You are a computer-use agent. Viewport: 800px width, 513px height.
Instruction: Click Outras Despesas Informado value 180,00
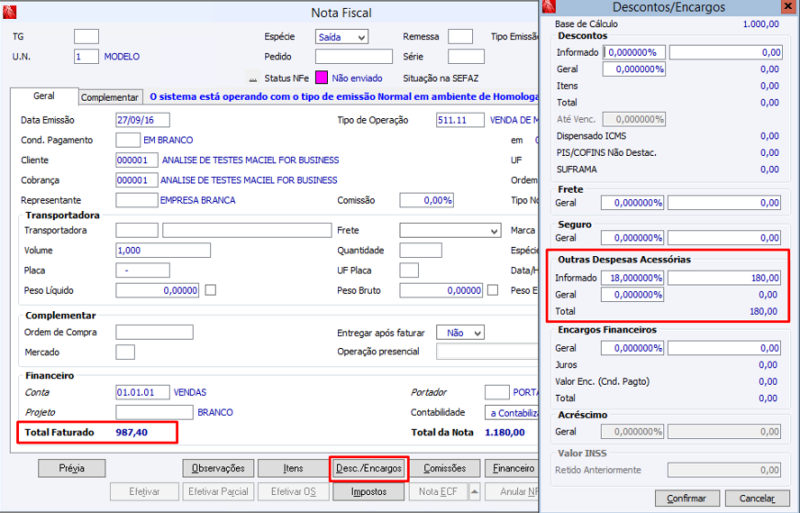click(x=724, y=278)
